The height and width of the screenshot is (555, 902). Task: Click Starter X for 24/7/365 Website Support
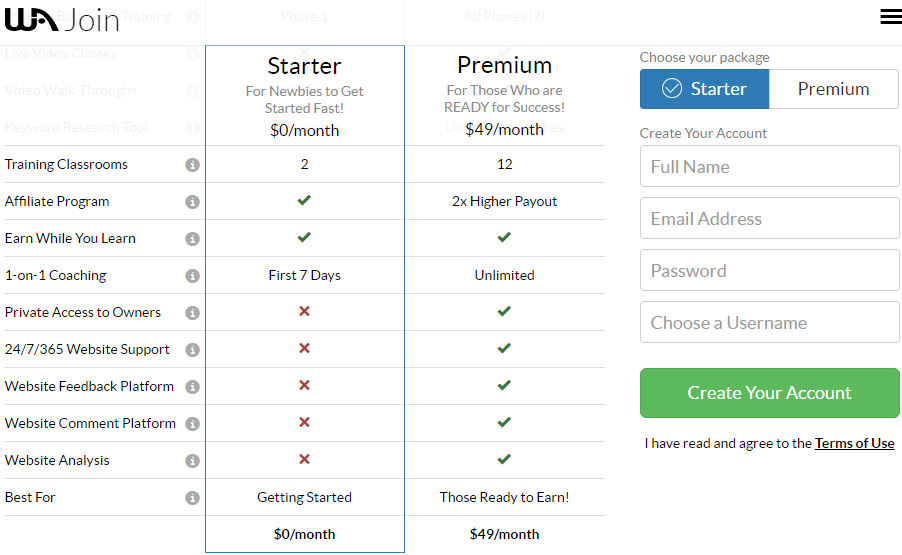tap(304, 348)
